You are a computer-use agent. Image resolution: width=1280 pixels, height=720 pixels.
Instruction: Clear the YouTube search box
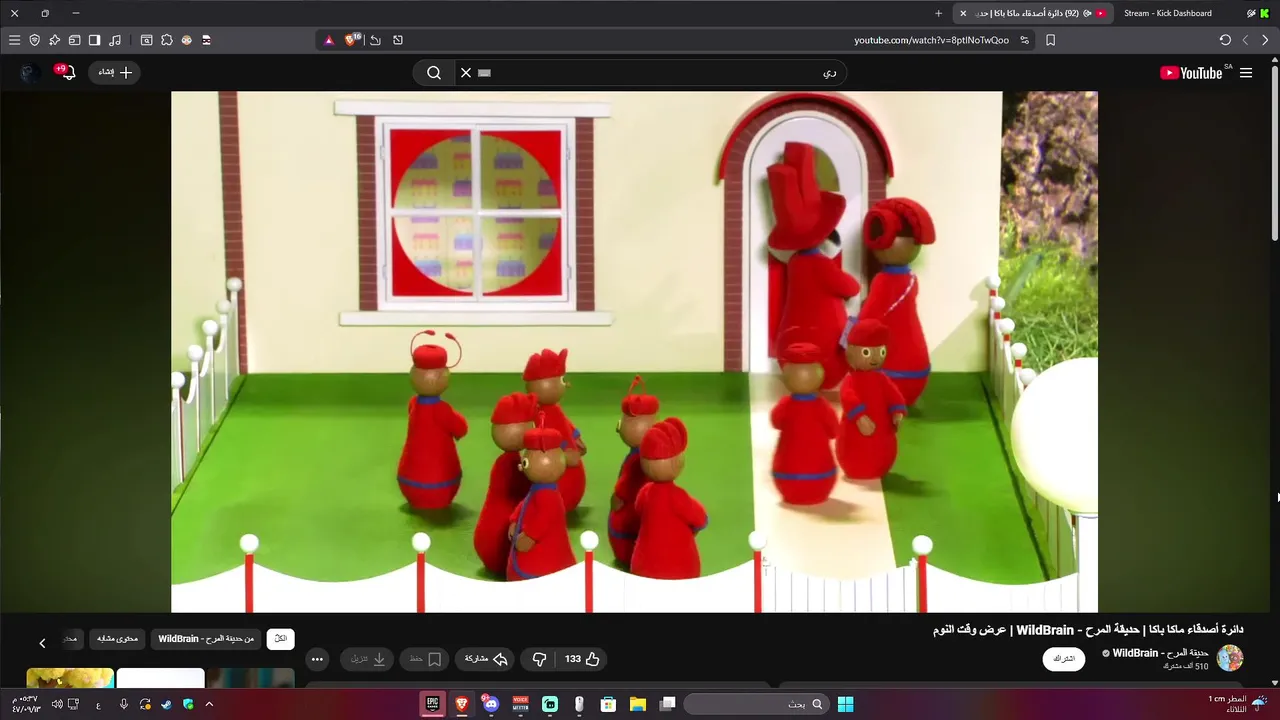tap(465, 72)
